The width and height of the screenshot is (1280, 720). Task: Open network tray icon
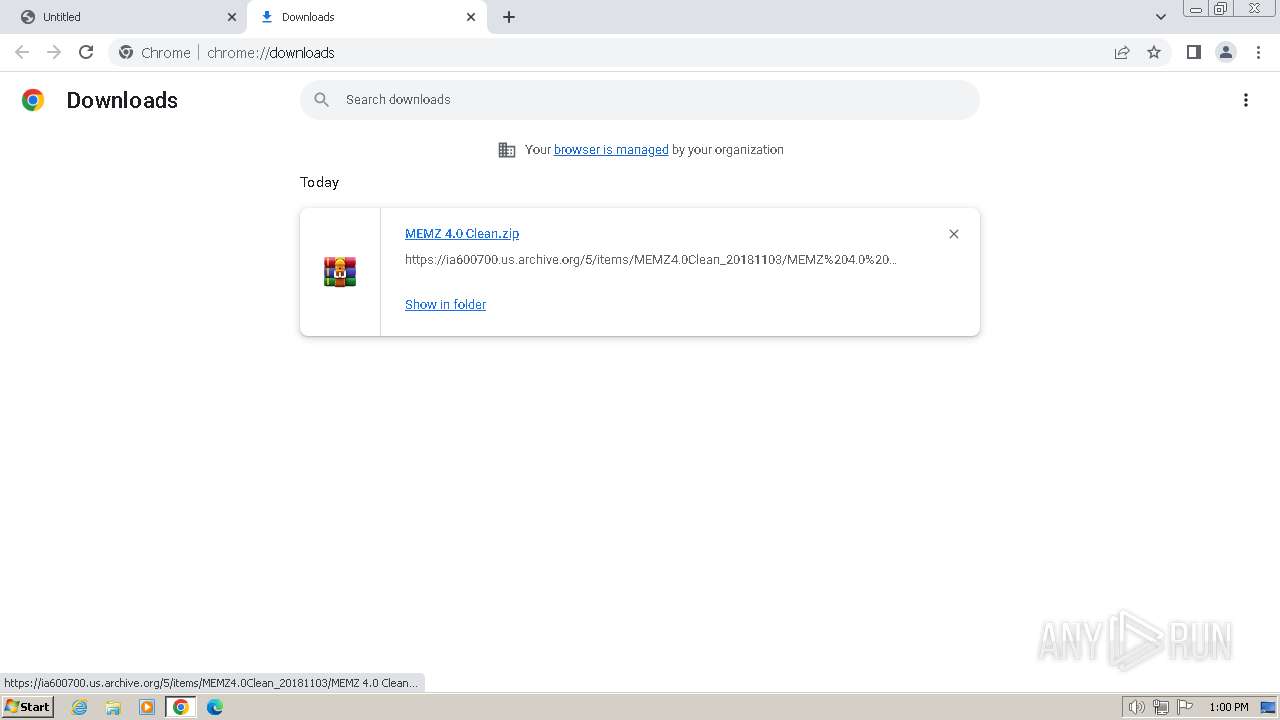1161,707
